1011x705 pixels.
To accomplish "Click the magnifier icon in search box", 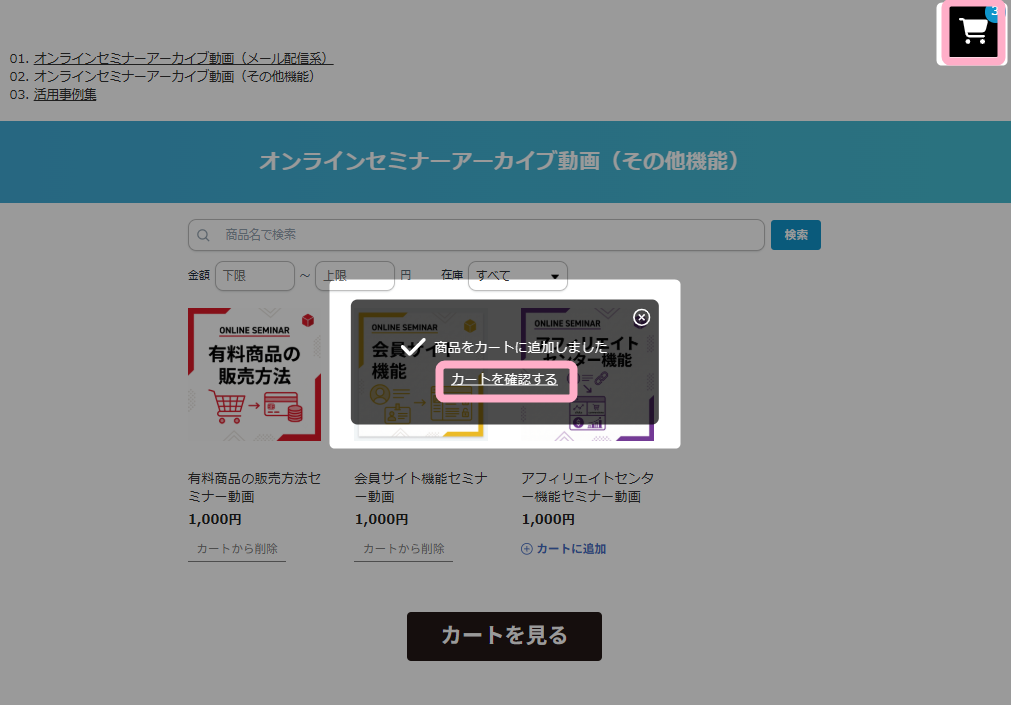I will point(203,235).
